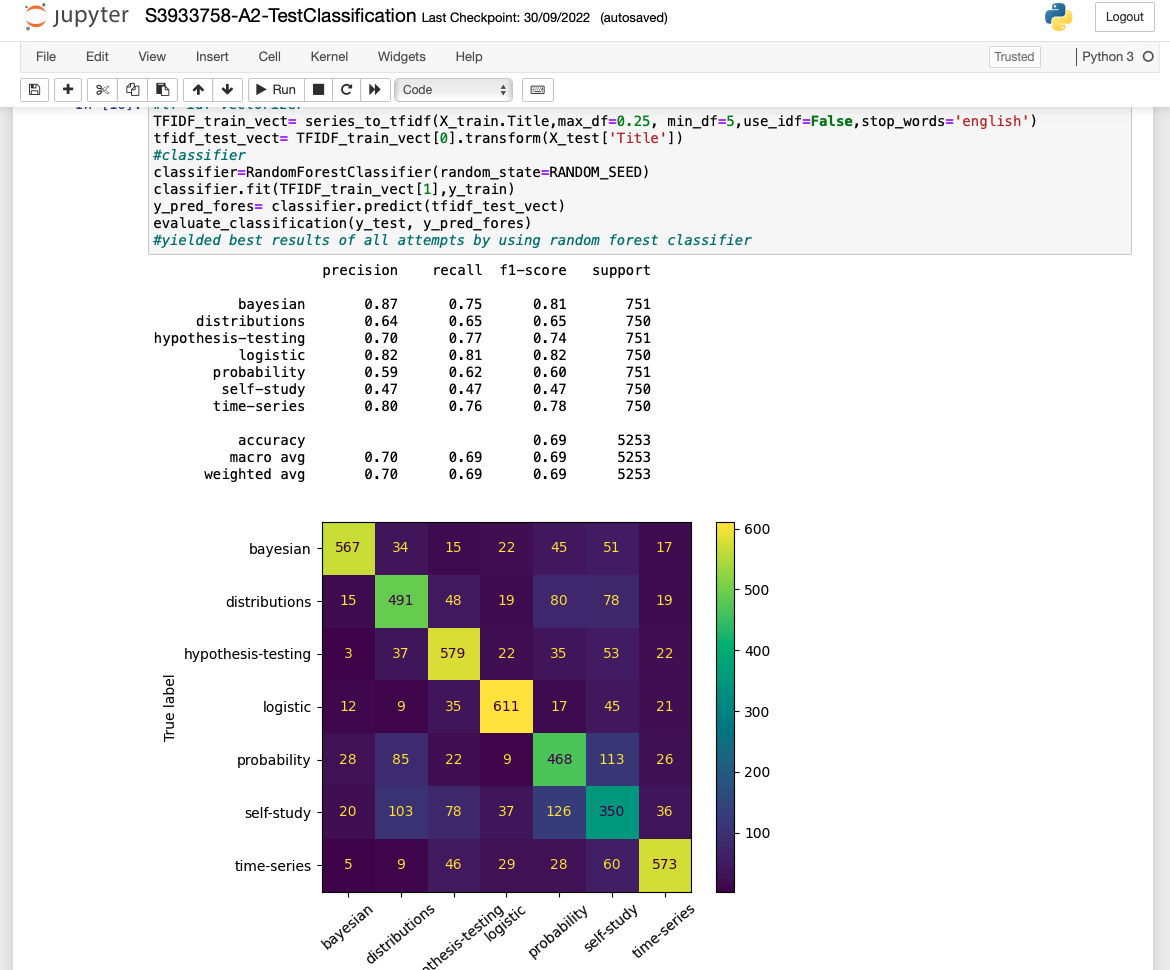The height and width of the screenshot is (970, 1170).
Task: Click the save and checkpoint icon
Action: [x=34, y=90]
